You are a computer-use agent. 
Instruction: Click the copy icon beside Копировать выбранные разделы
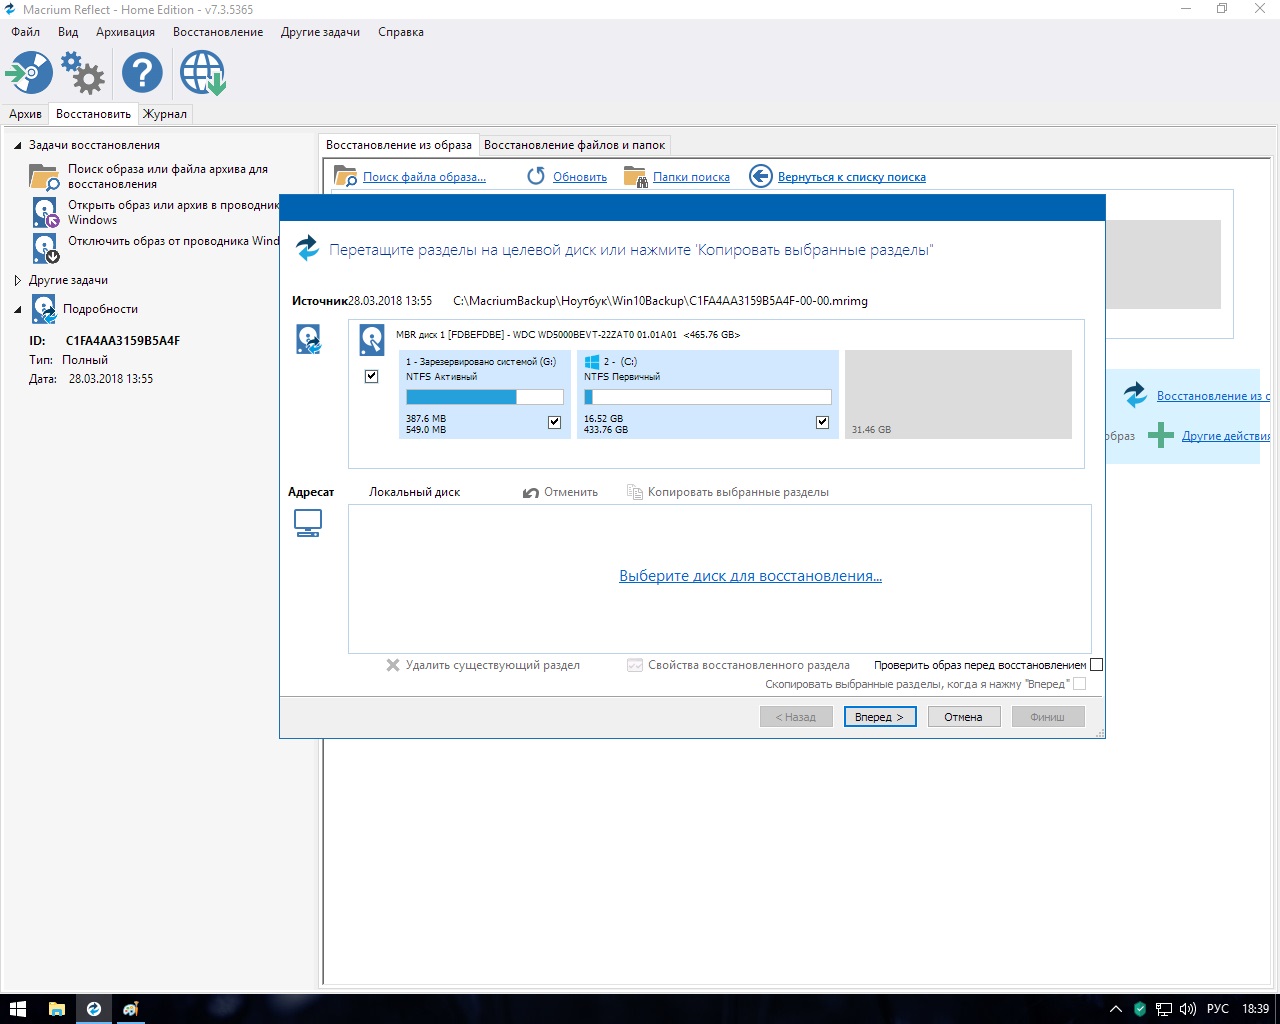pyautogui.click(x=634, y=492)
